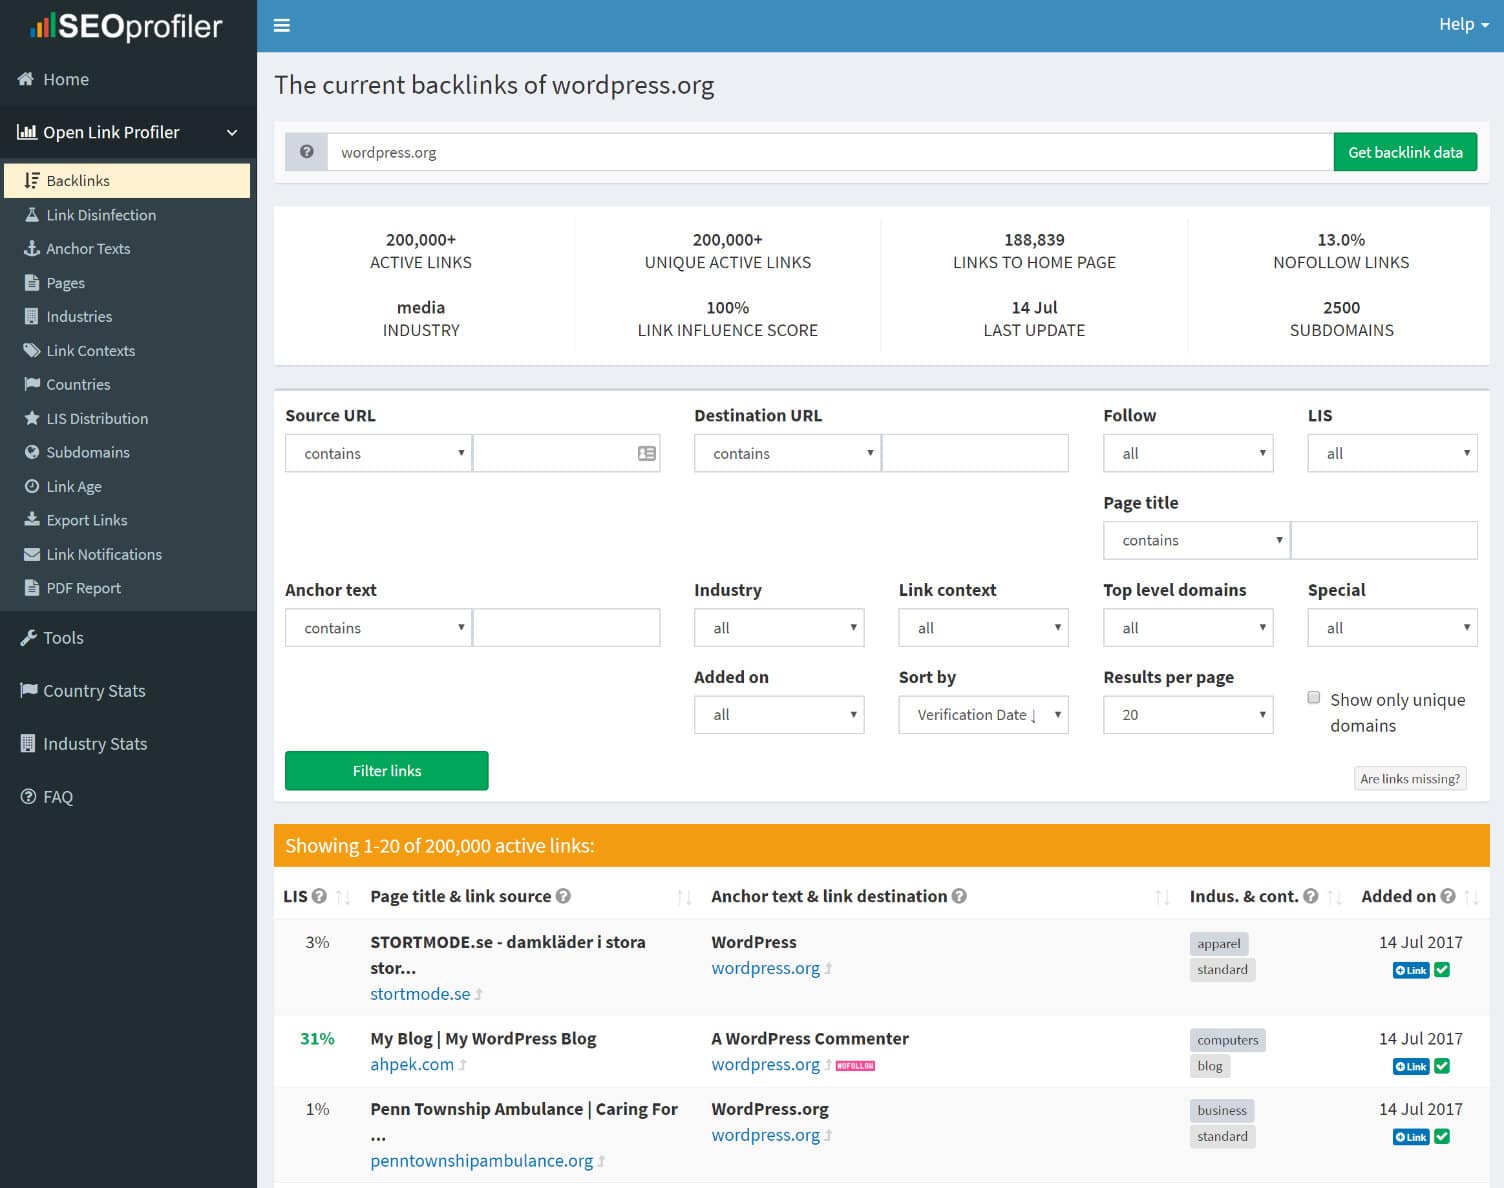Viewport: 1504px width, 1188px height.
Task: Click the Export Links download icon
Action: (x=31, y=520)
